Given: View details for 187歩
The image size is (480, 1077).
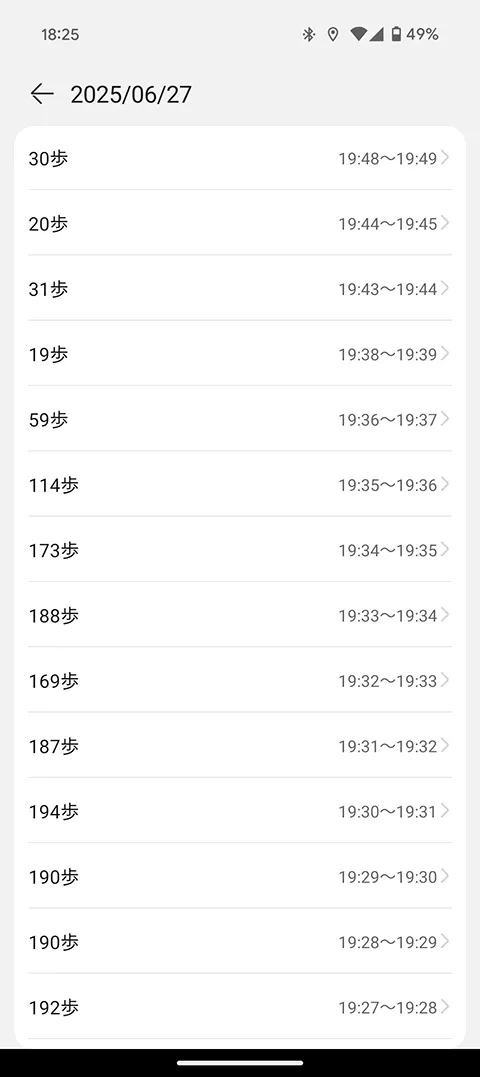Looking at the screenshot, I should 240,745.
